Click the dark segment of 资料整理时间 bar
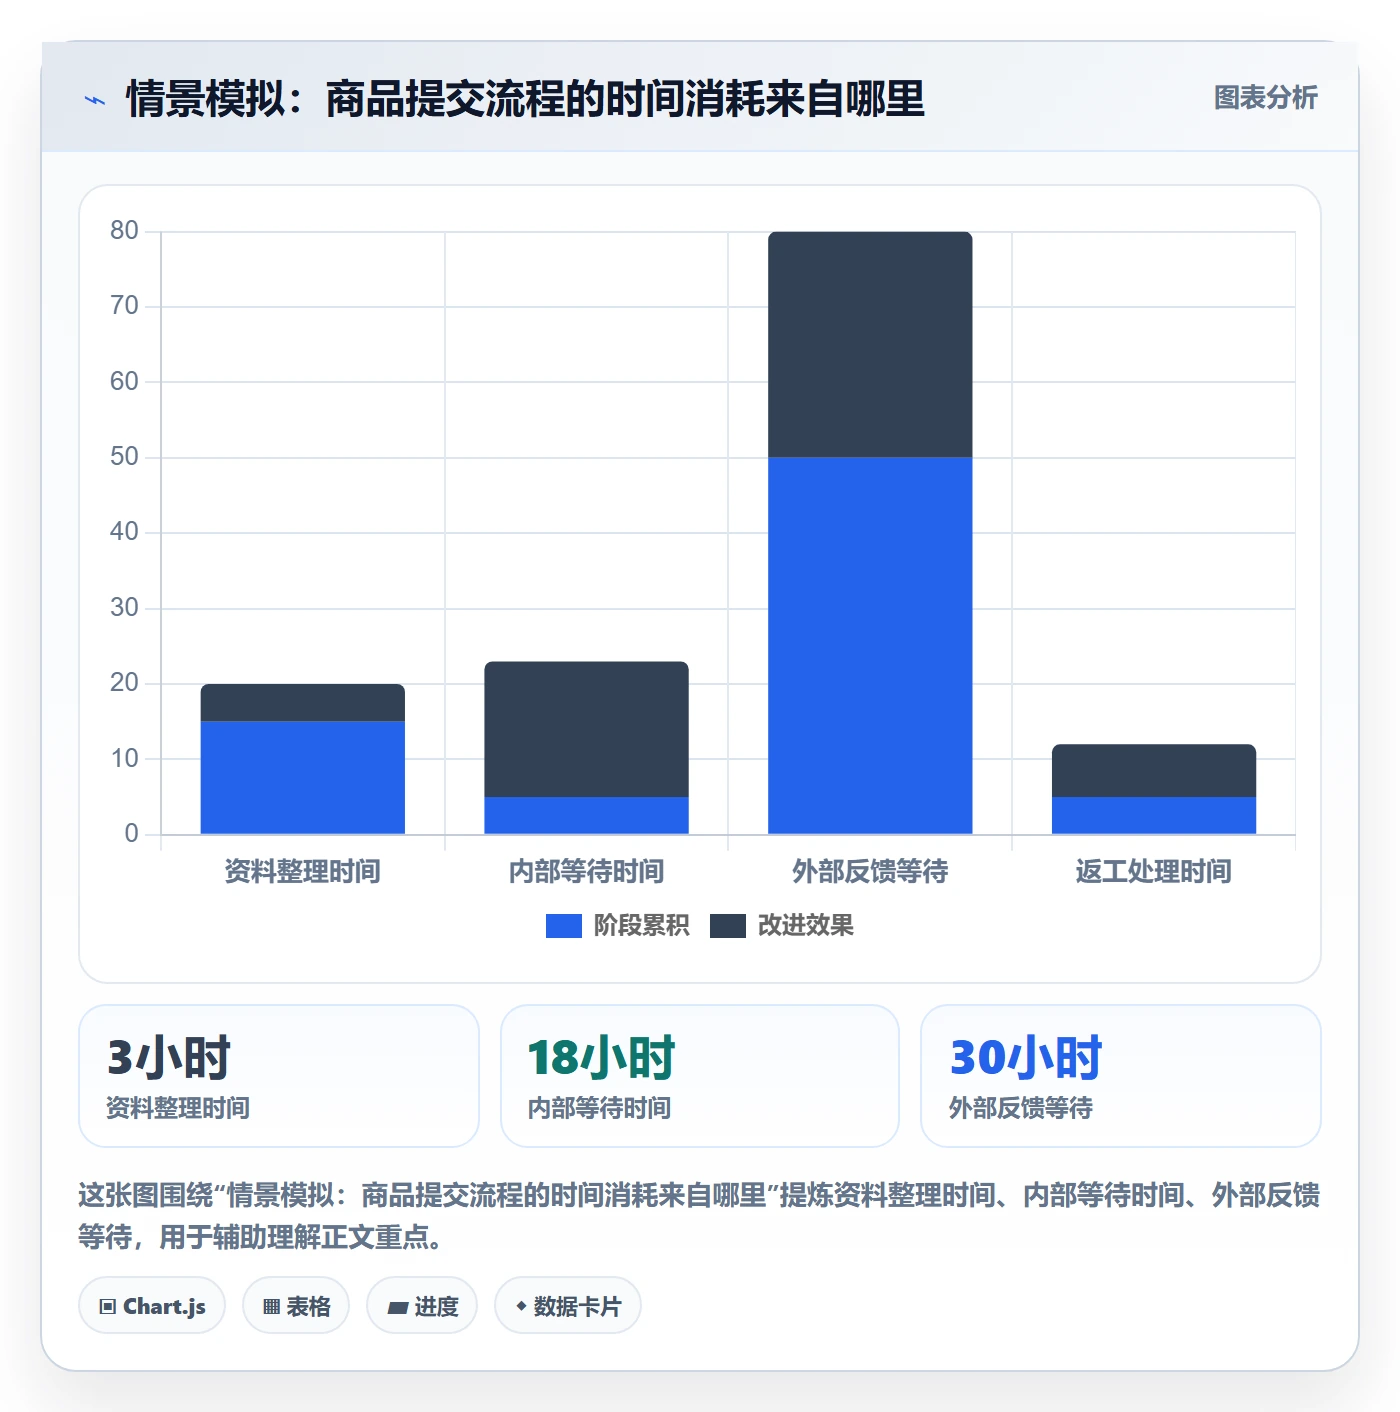The image size is (1400, 1412). (x=303, y=703)
